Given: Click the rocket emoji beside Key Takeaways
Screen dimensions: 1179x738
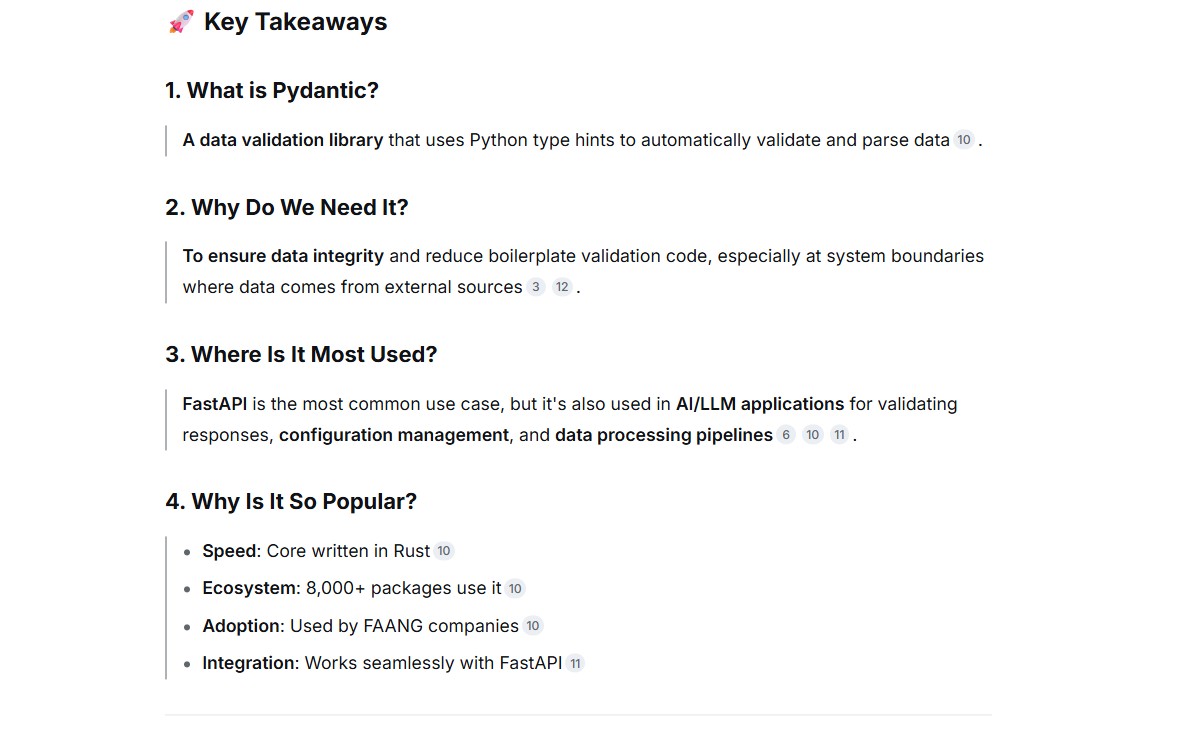Looking at the screenshot, I should click(x=180, y=22).
